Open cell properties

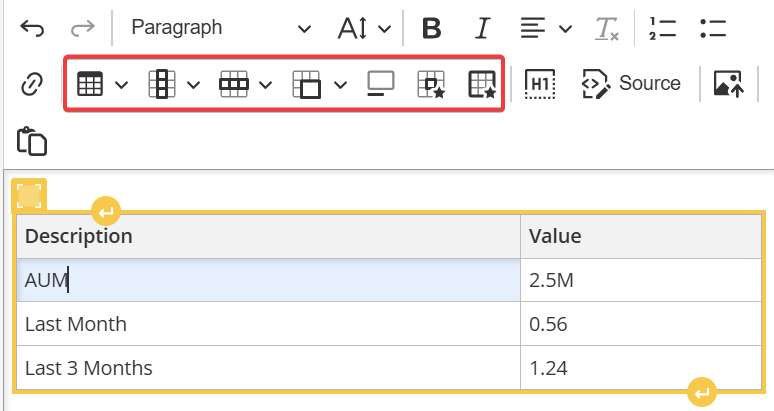coord(432,85)
